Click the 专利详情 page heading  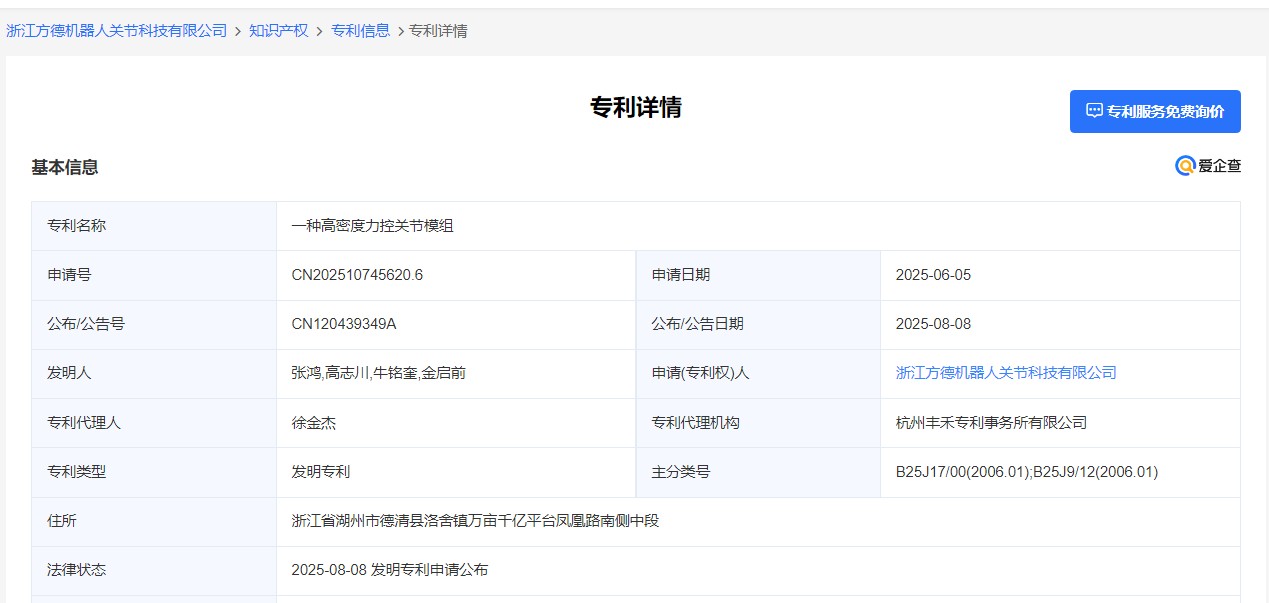[636, 108]
